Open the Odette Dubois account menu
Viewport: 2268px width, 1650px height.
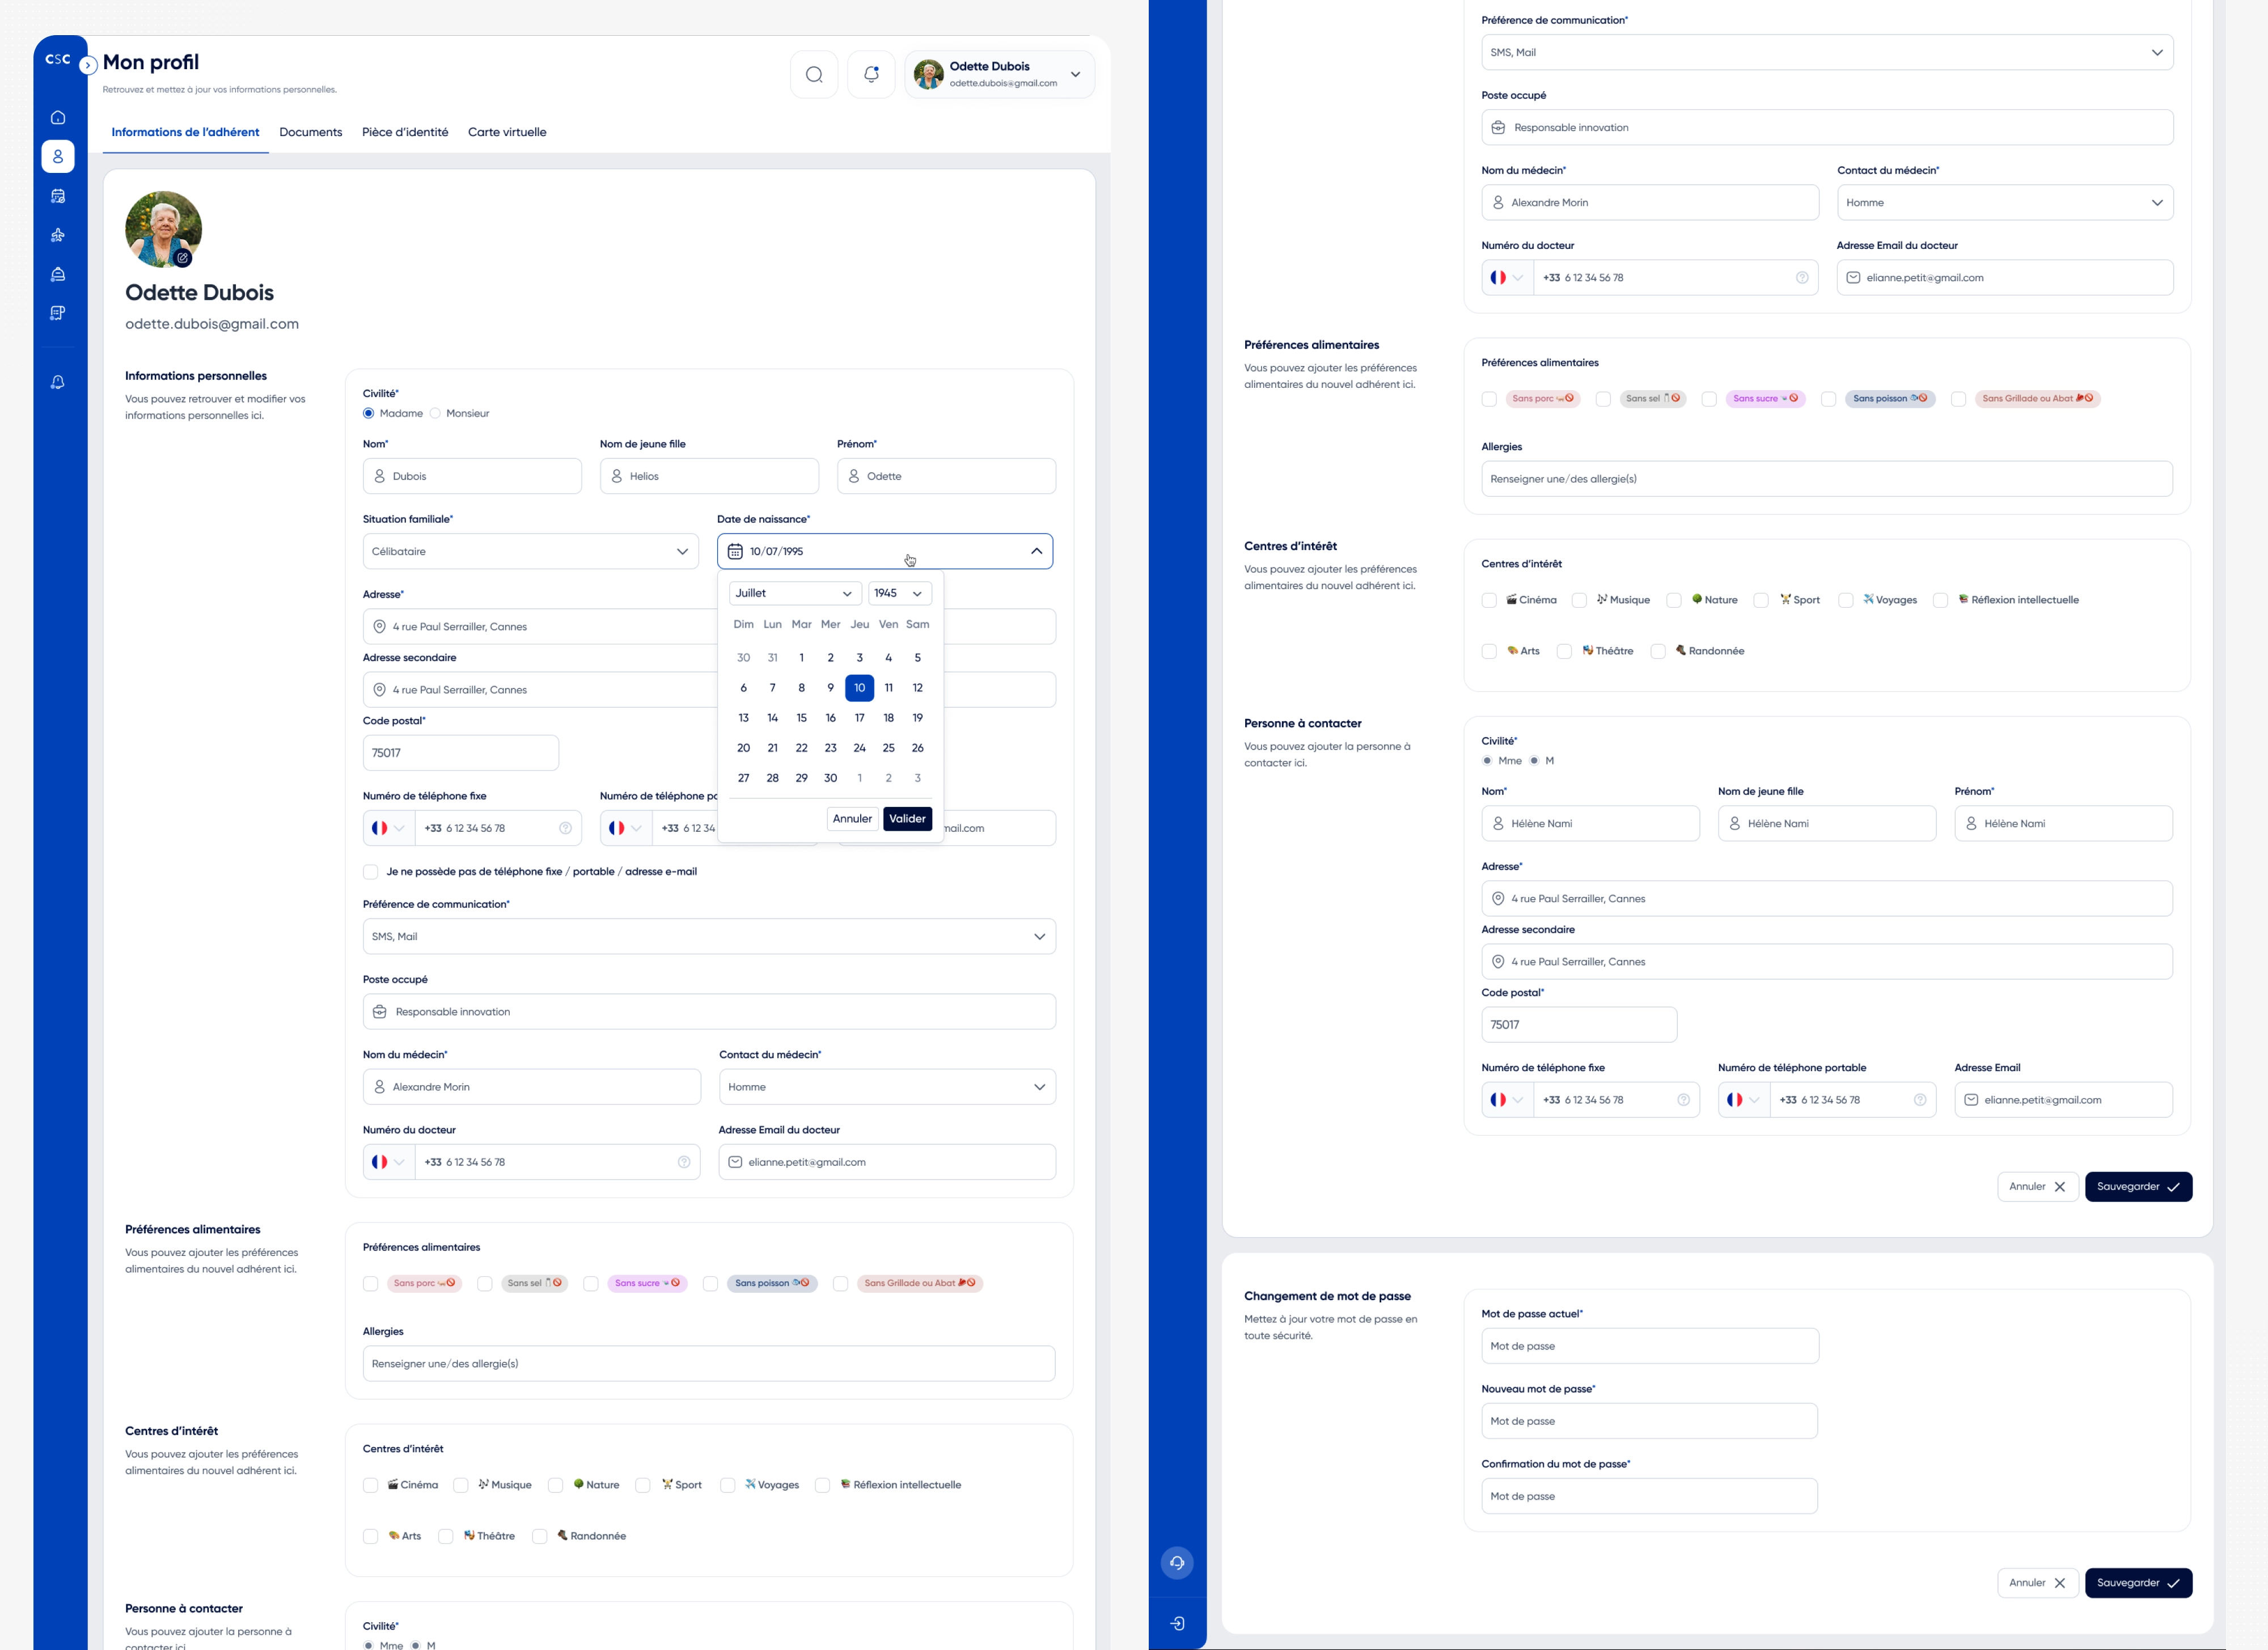(x=1000, y=74)
